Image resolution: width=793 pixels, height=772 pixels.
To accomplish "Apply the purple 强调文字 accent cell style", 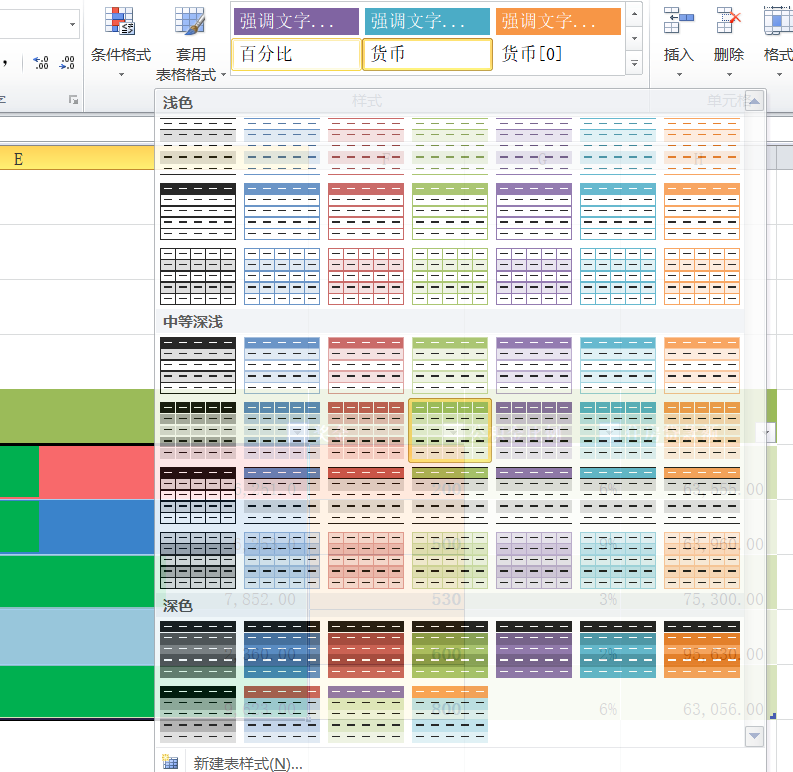I will (x=296, y=20).
